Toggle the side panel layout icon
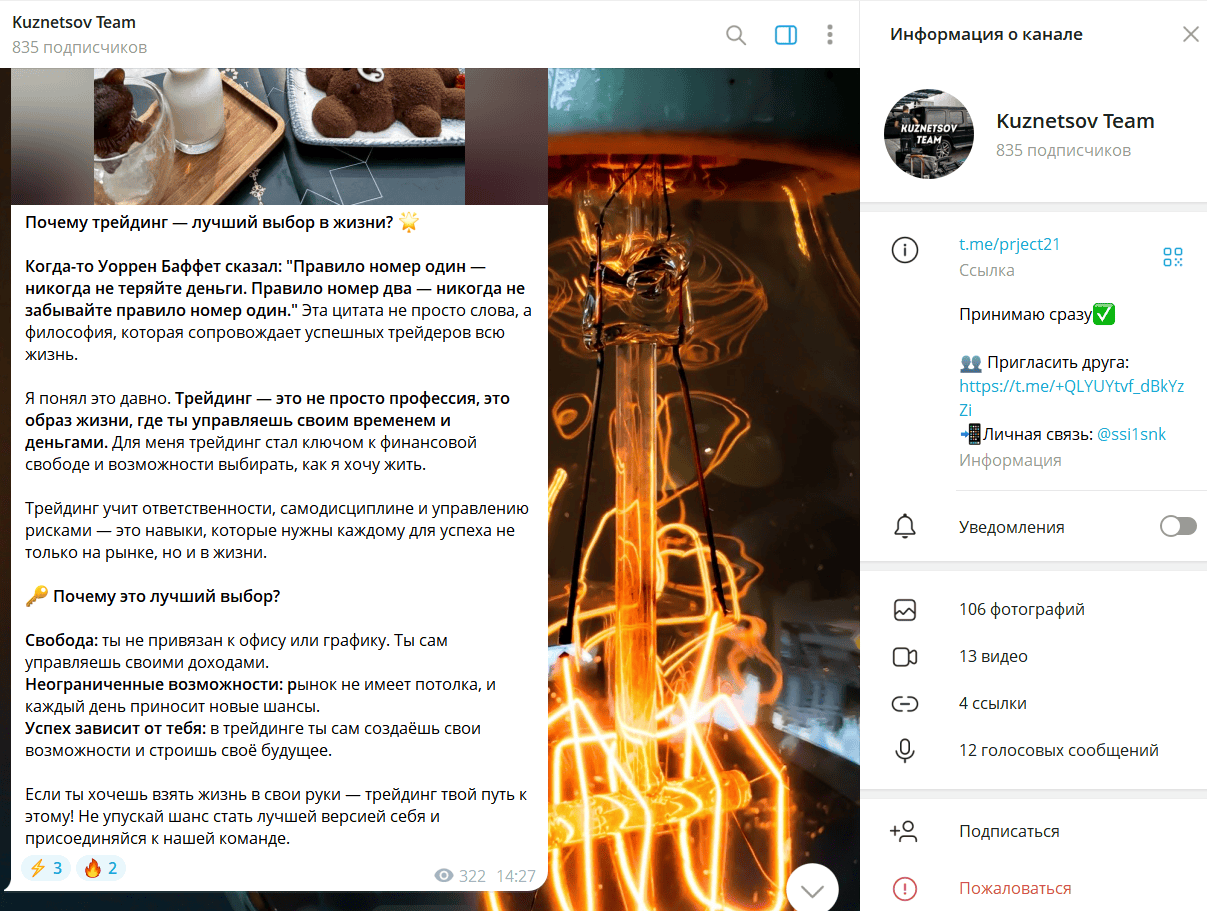The height and width of the screenshot is (911, 1207). (786, 35)
